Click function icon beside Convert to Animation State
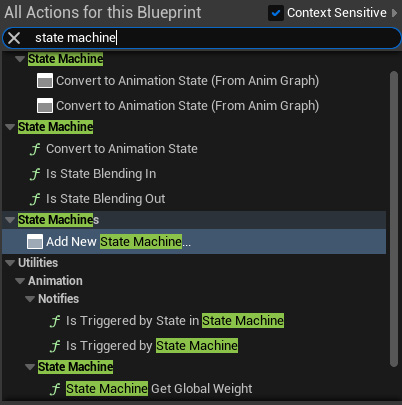The image size is (402, 405). click(x=35, y=149)
